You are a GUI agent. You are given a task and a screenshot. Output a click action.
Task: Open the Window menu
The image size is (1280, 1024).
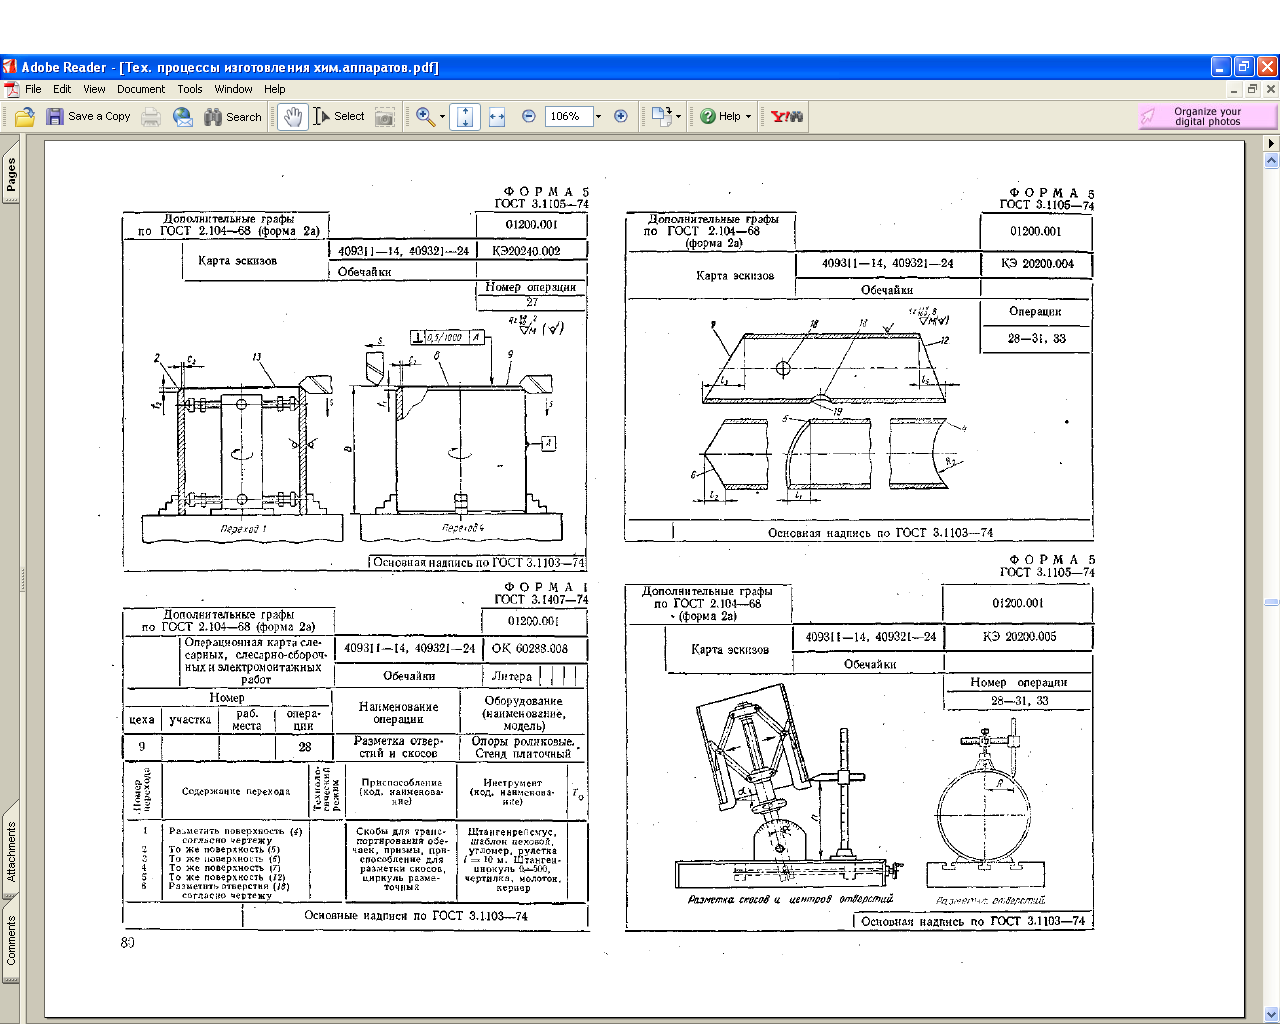233,89
